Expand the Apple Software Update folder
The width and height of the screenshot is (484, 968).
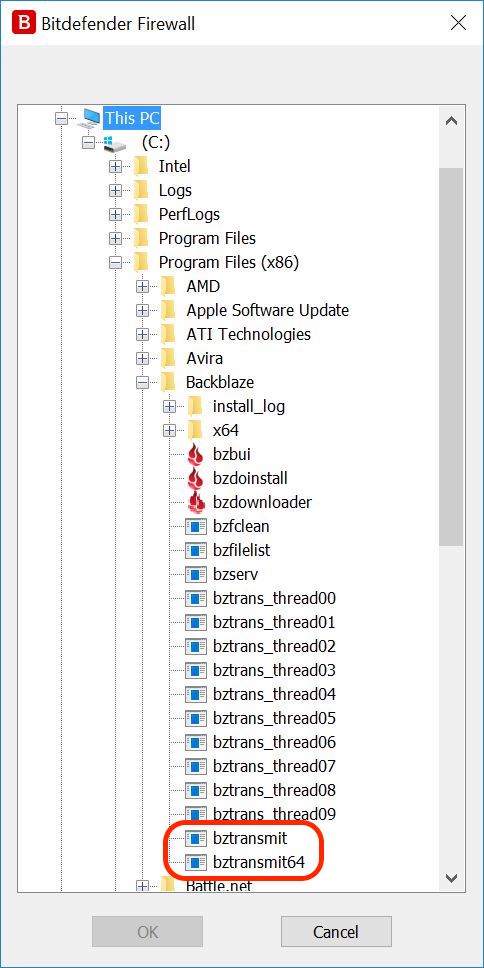[x=143, y=311]
